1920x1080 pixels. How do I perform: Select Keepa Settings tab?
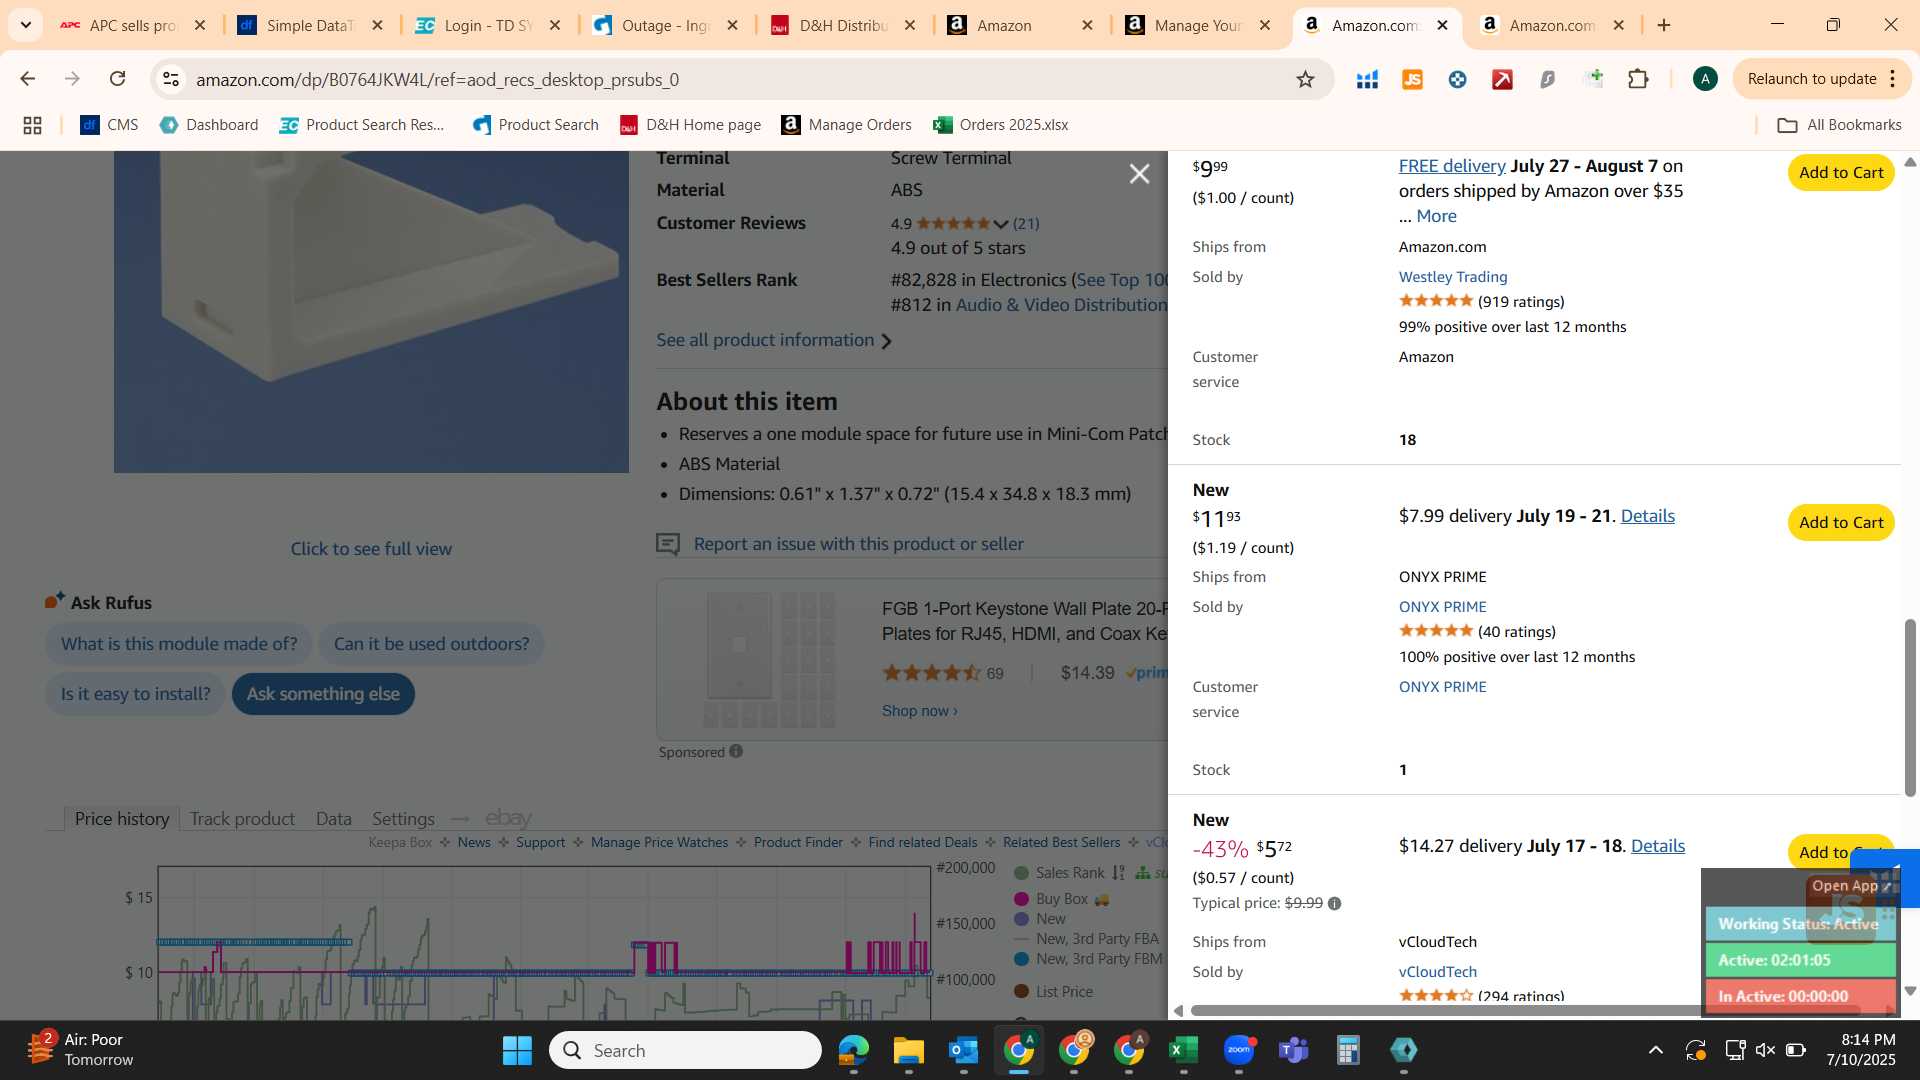(x=403, y=819)
